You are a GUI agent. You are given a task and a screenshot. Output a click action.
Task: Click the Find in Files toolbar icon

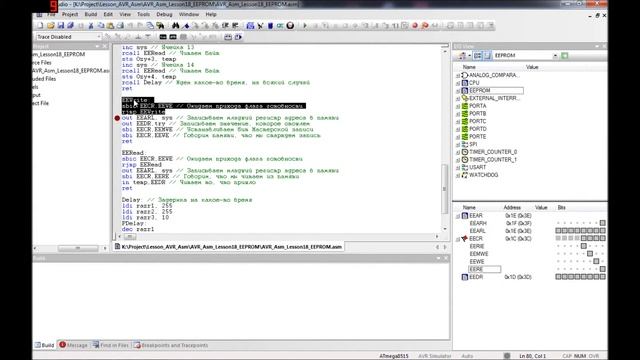(x=160, y=26)
